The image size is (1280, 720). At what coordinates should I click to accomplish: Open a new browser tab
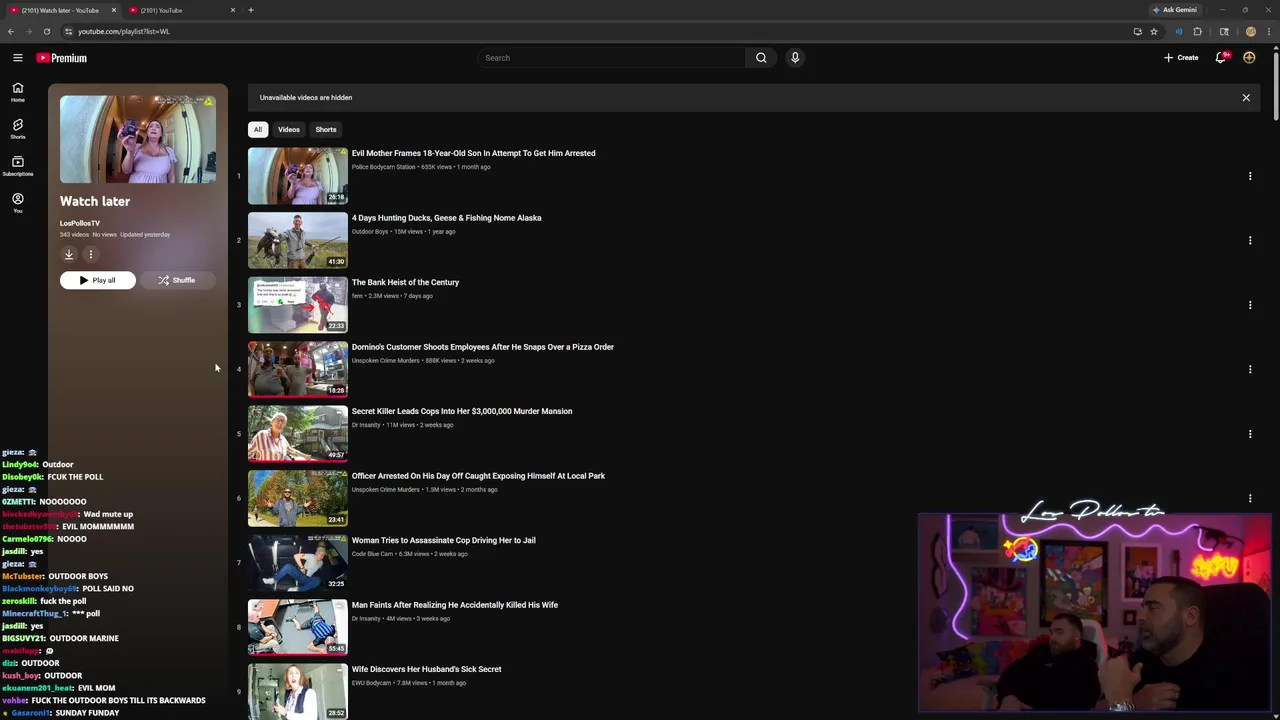[250, 10]
